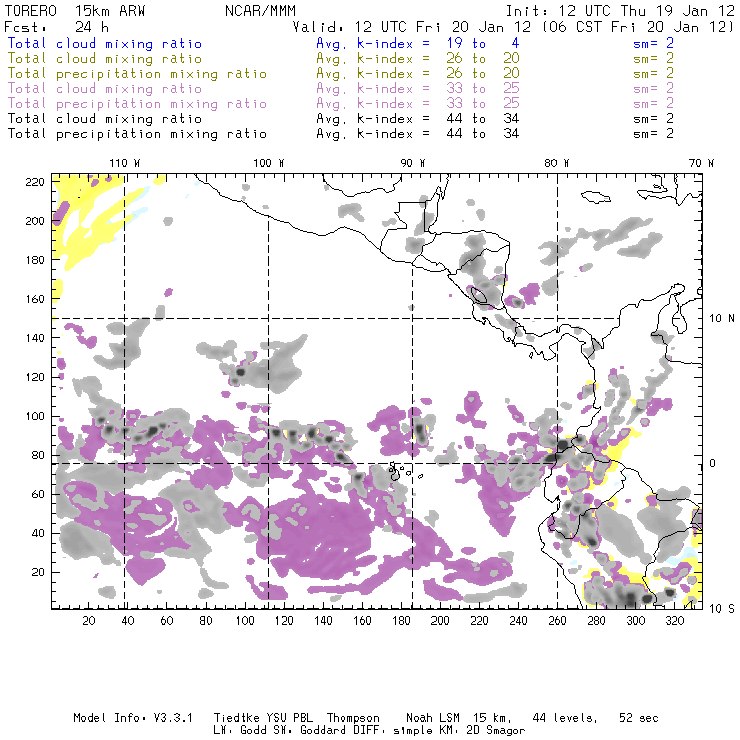
Task: Click the '240' bottom-axis tick label
Action: click(518, 621)
